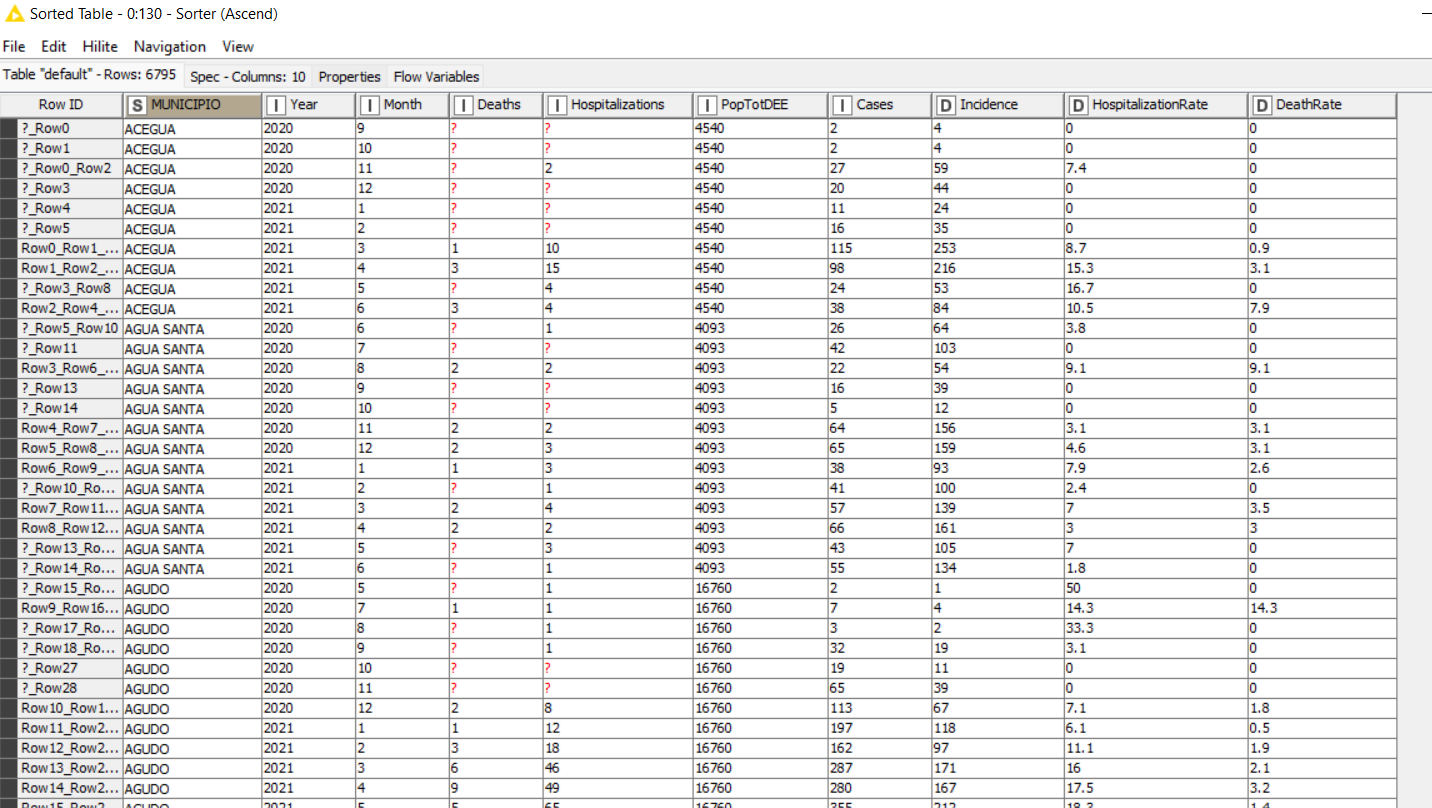Switch to Spec - Columns: 10 tab

(x=248, y=76)
